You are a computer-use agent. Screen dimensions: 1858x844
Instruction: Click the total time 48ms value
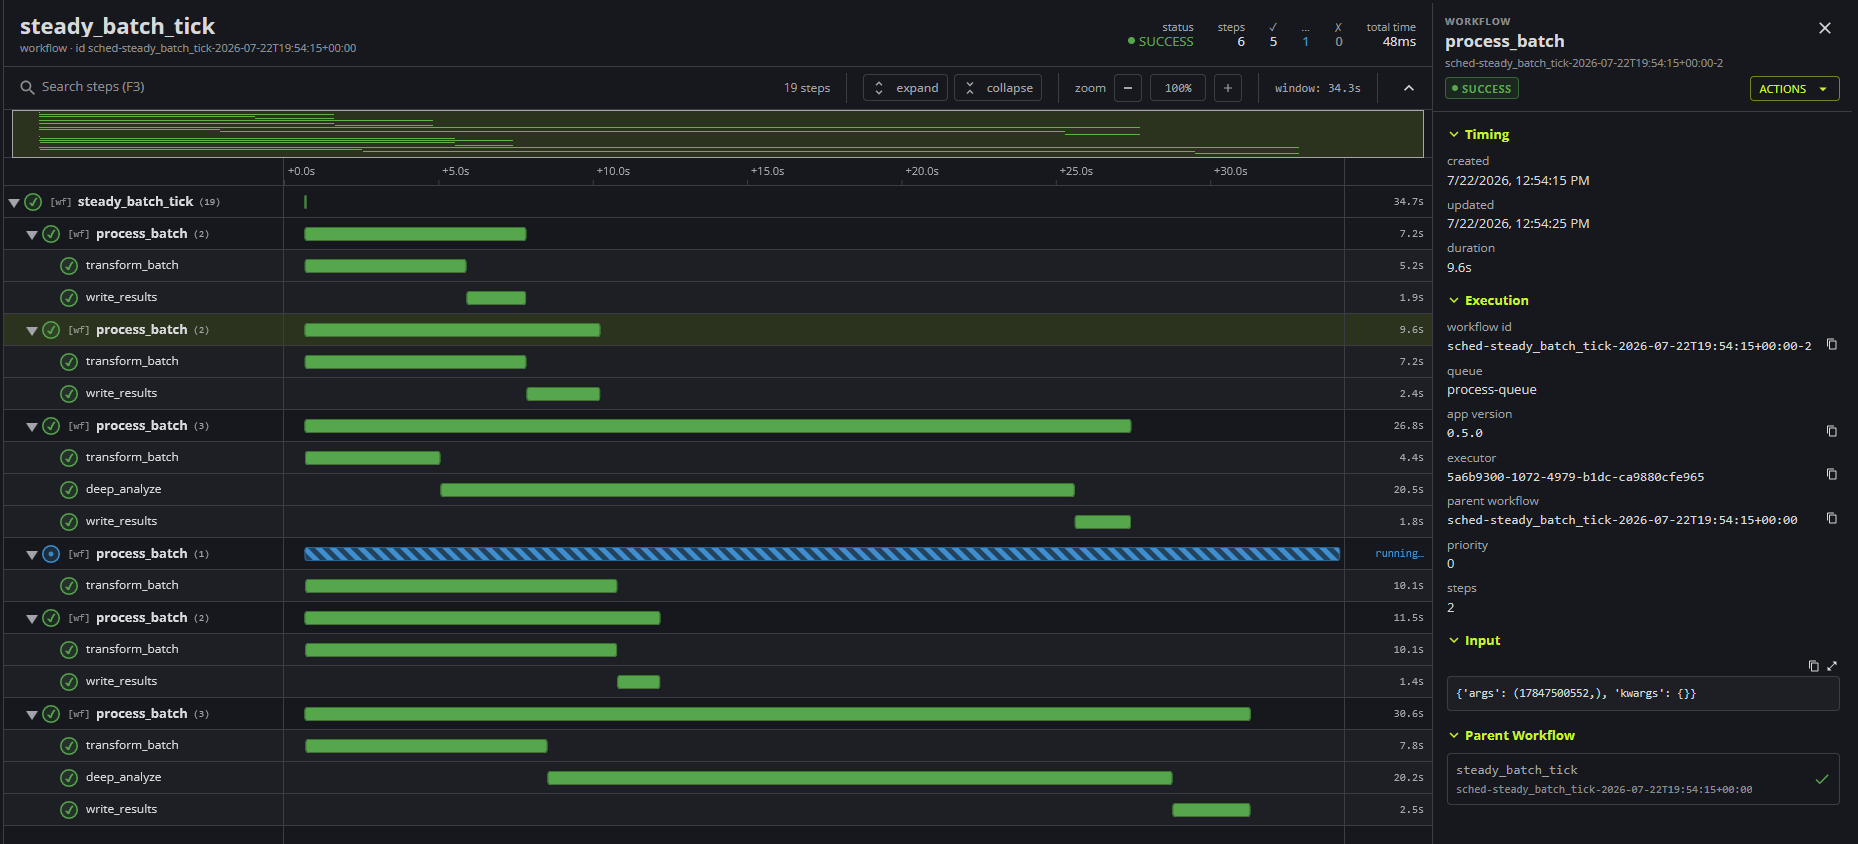1399,42
